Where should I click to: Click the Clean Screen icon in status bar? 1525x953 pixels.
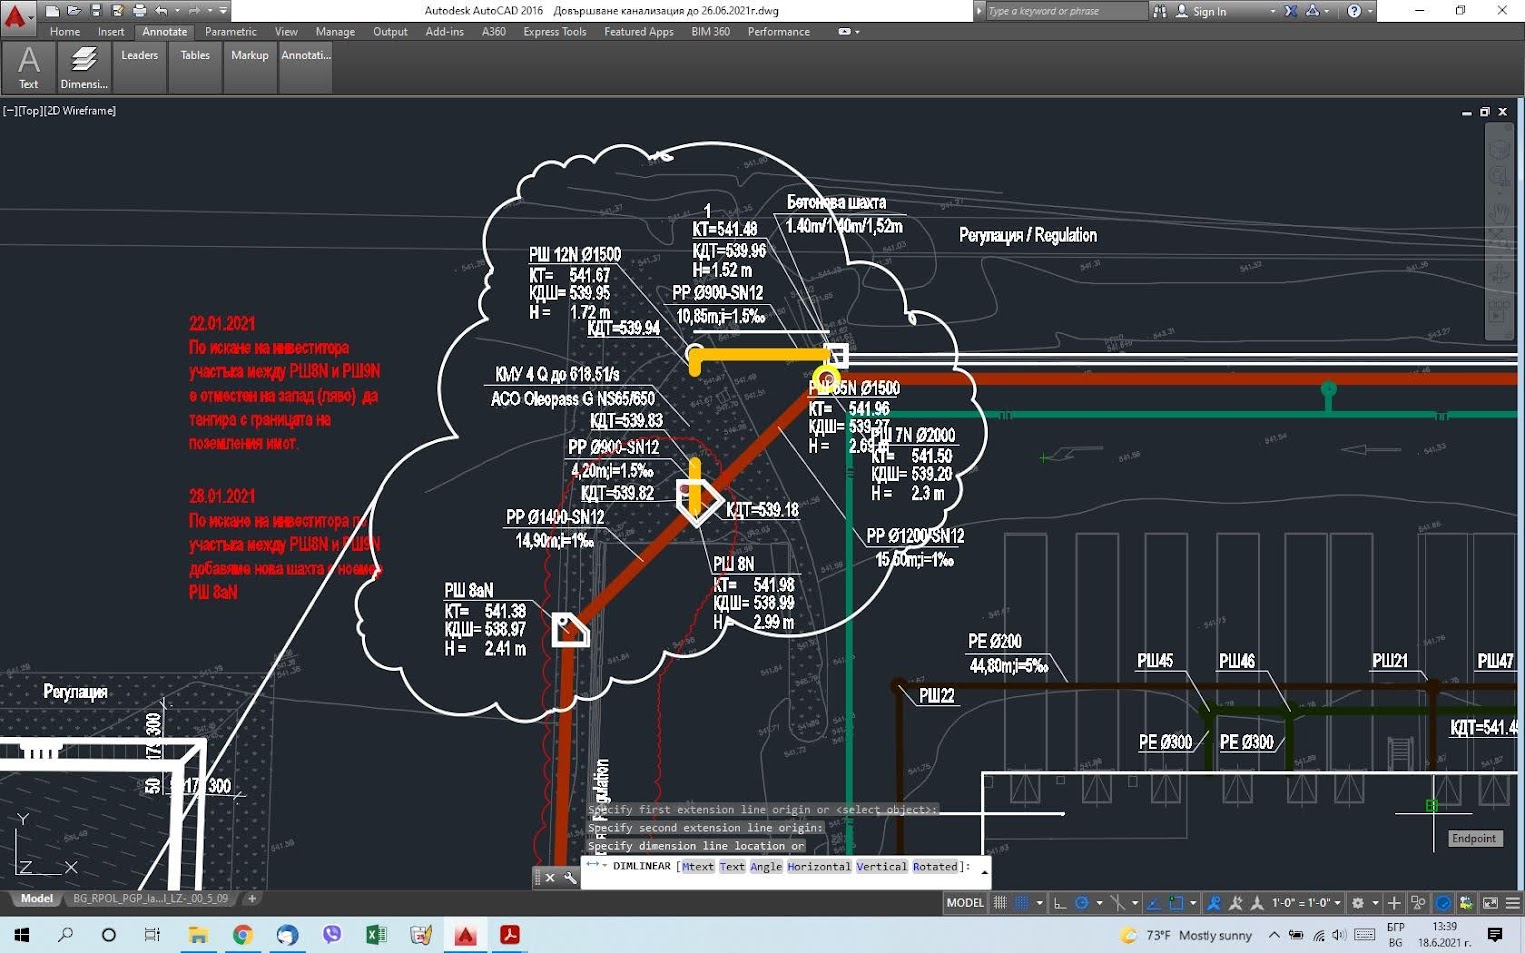[x=1490, y=903]
